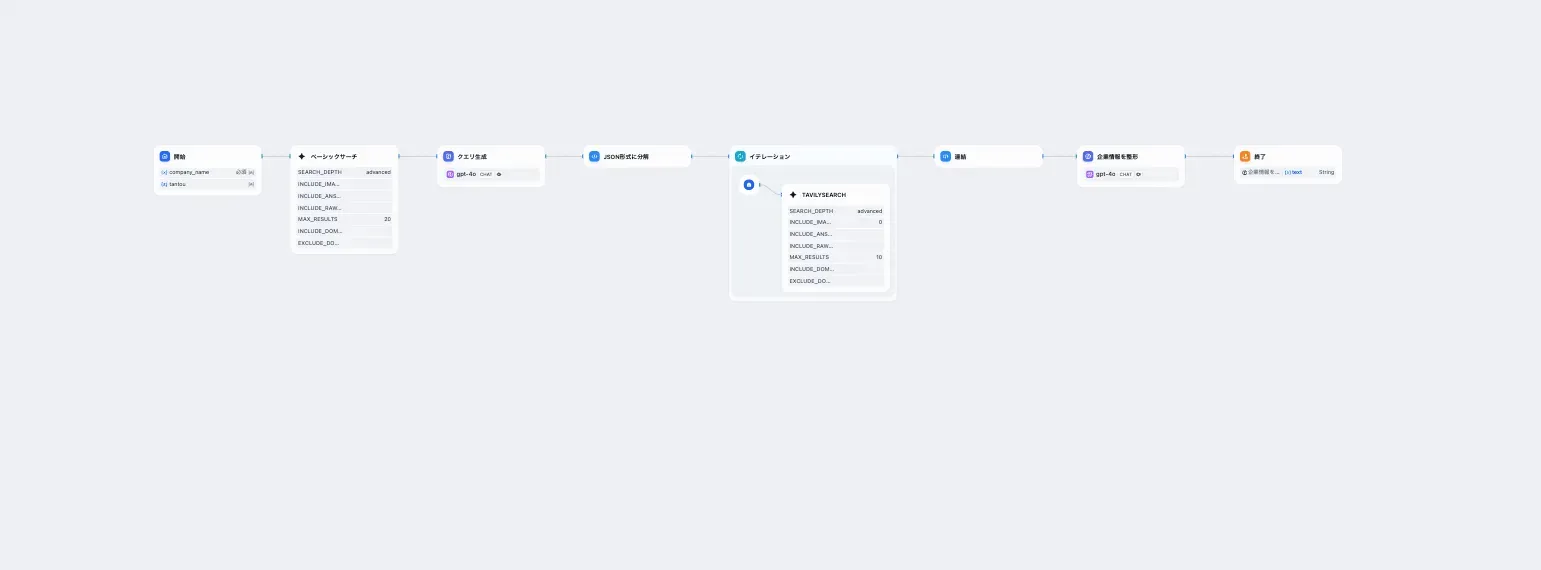Click the INCLUDE_RAW... row in the ベーシックサーチ node
Image resolution: width=1541 pixels, height=570 pixels.
pos(344,208)
